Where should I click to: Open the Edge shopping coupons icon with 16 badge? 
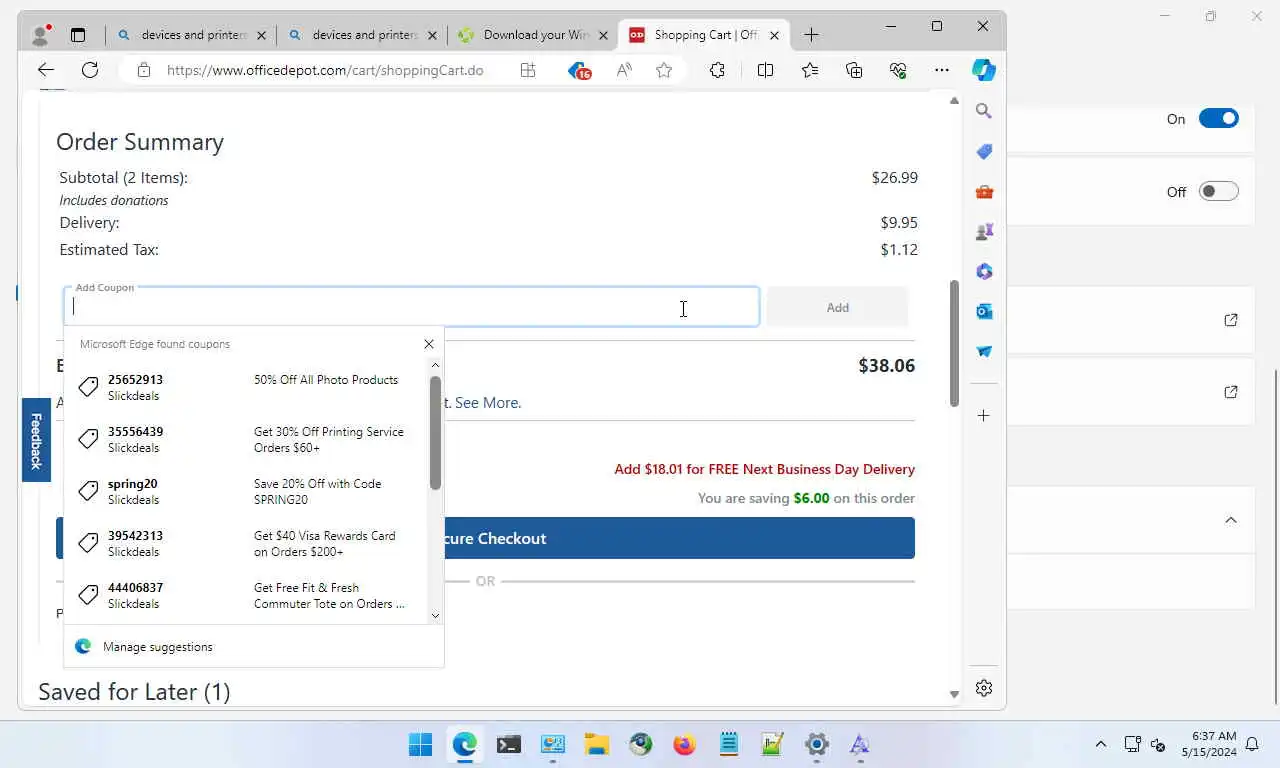pyautogui.click(x=579, y=70)
